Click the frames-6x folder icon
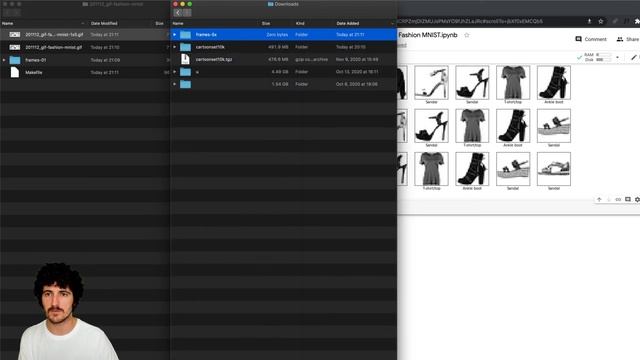Screen dimensions: 640x360 coord(185,35)
